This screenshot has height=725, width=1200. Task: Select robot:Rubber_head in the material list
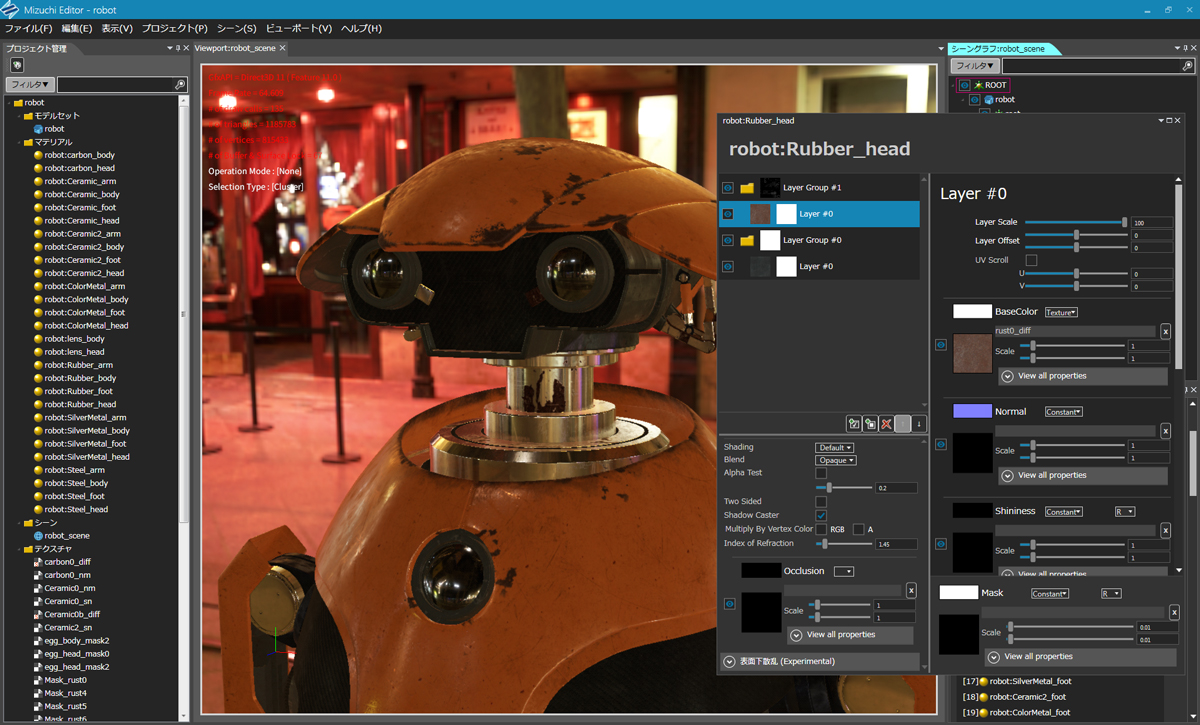tap(80, 404)
